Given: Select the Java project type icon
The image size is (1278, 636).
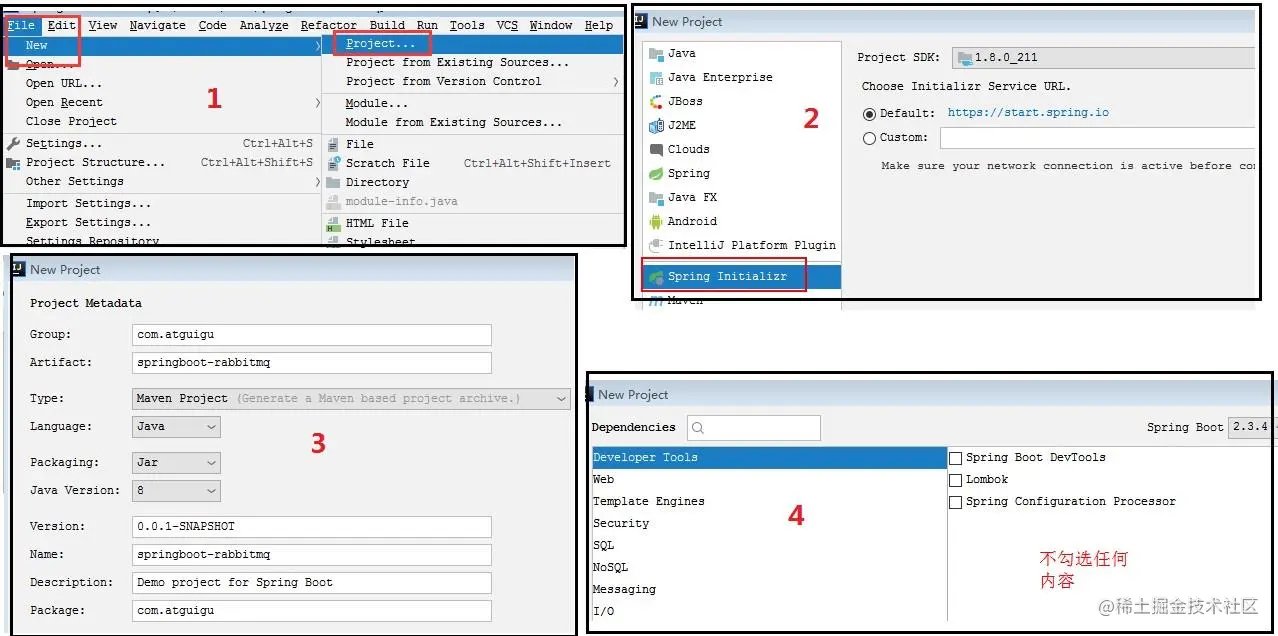Looking at the screenshot, I should (x=656, y=53).
